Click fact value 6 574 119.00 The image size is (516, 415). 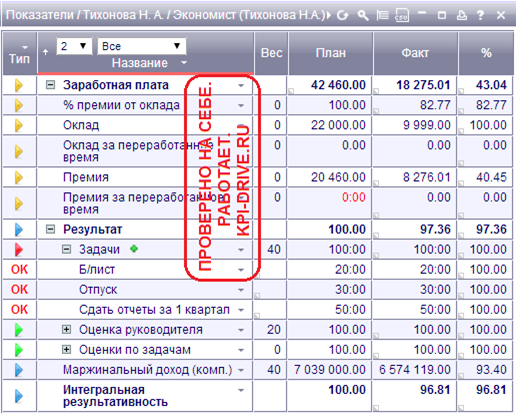point(415,370)
